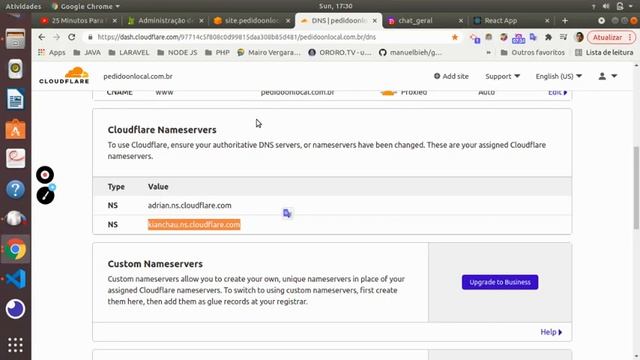Click the Edit link on CNAME row
640x360 pixels.
558,93
